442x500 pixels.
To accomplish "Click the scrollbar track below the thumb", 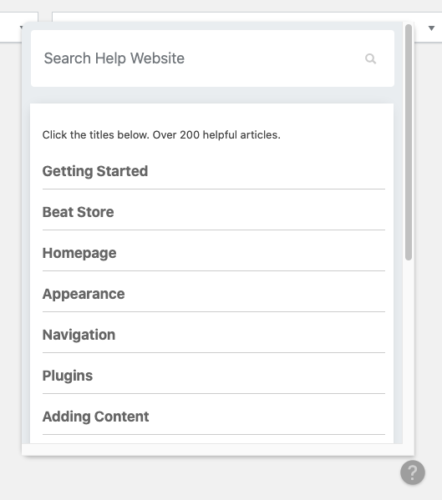I will tap(408, 350).
